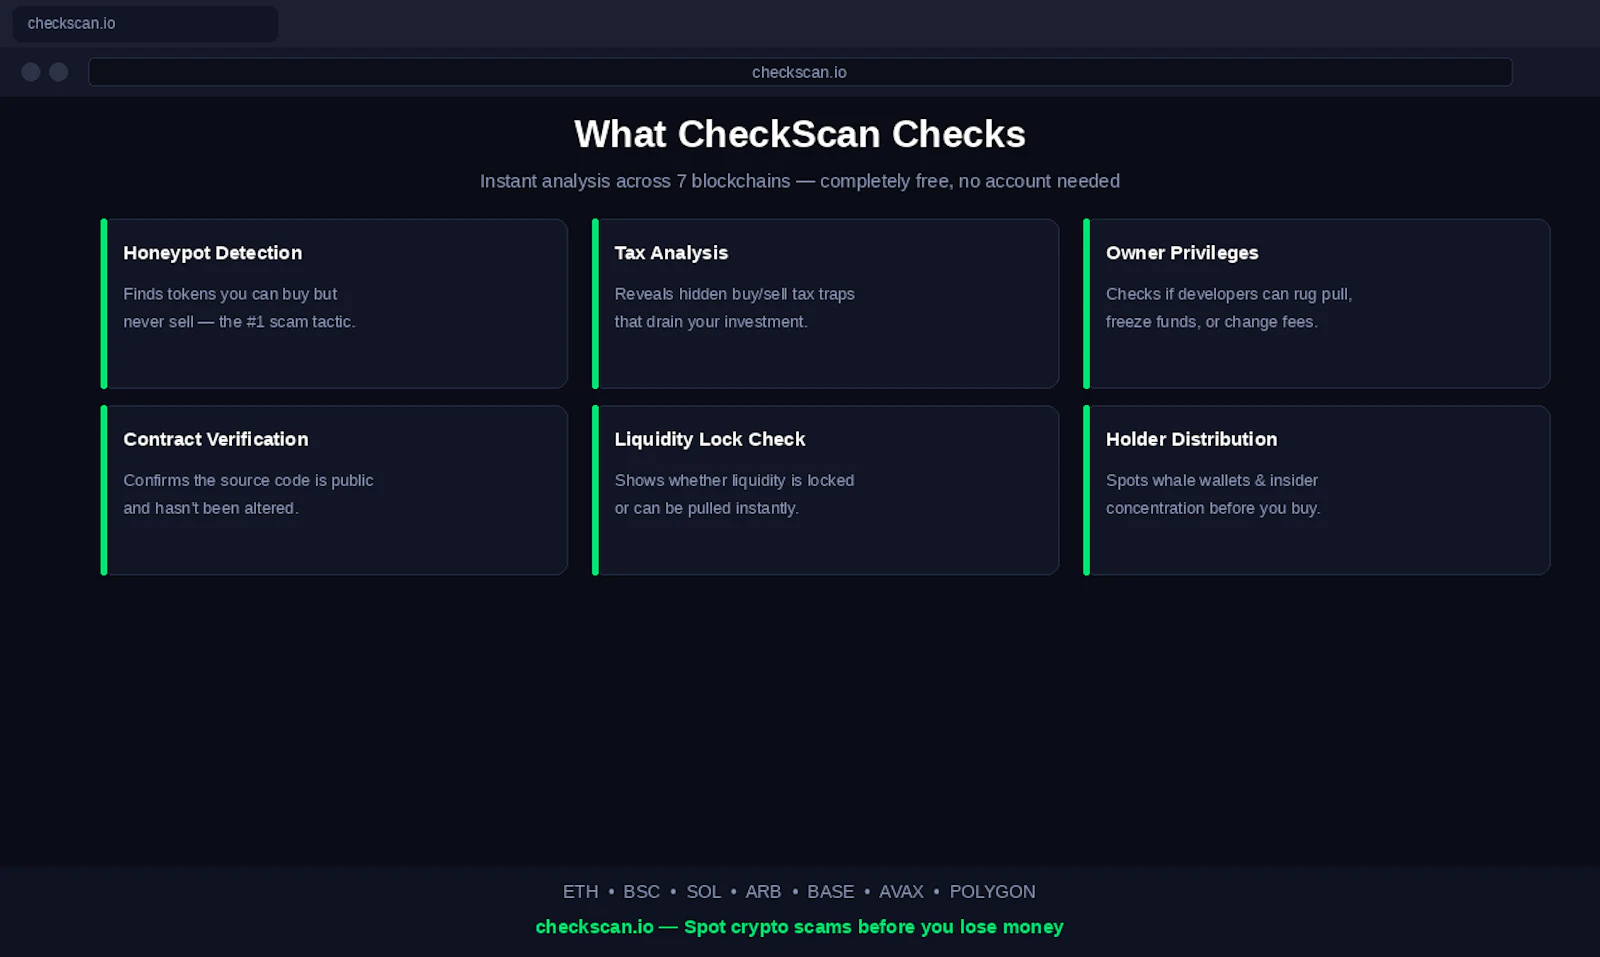The image size is (1600, 957).
Task: Click 'or can be pulled instantly.' line
Action: [x=707, y=508]
